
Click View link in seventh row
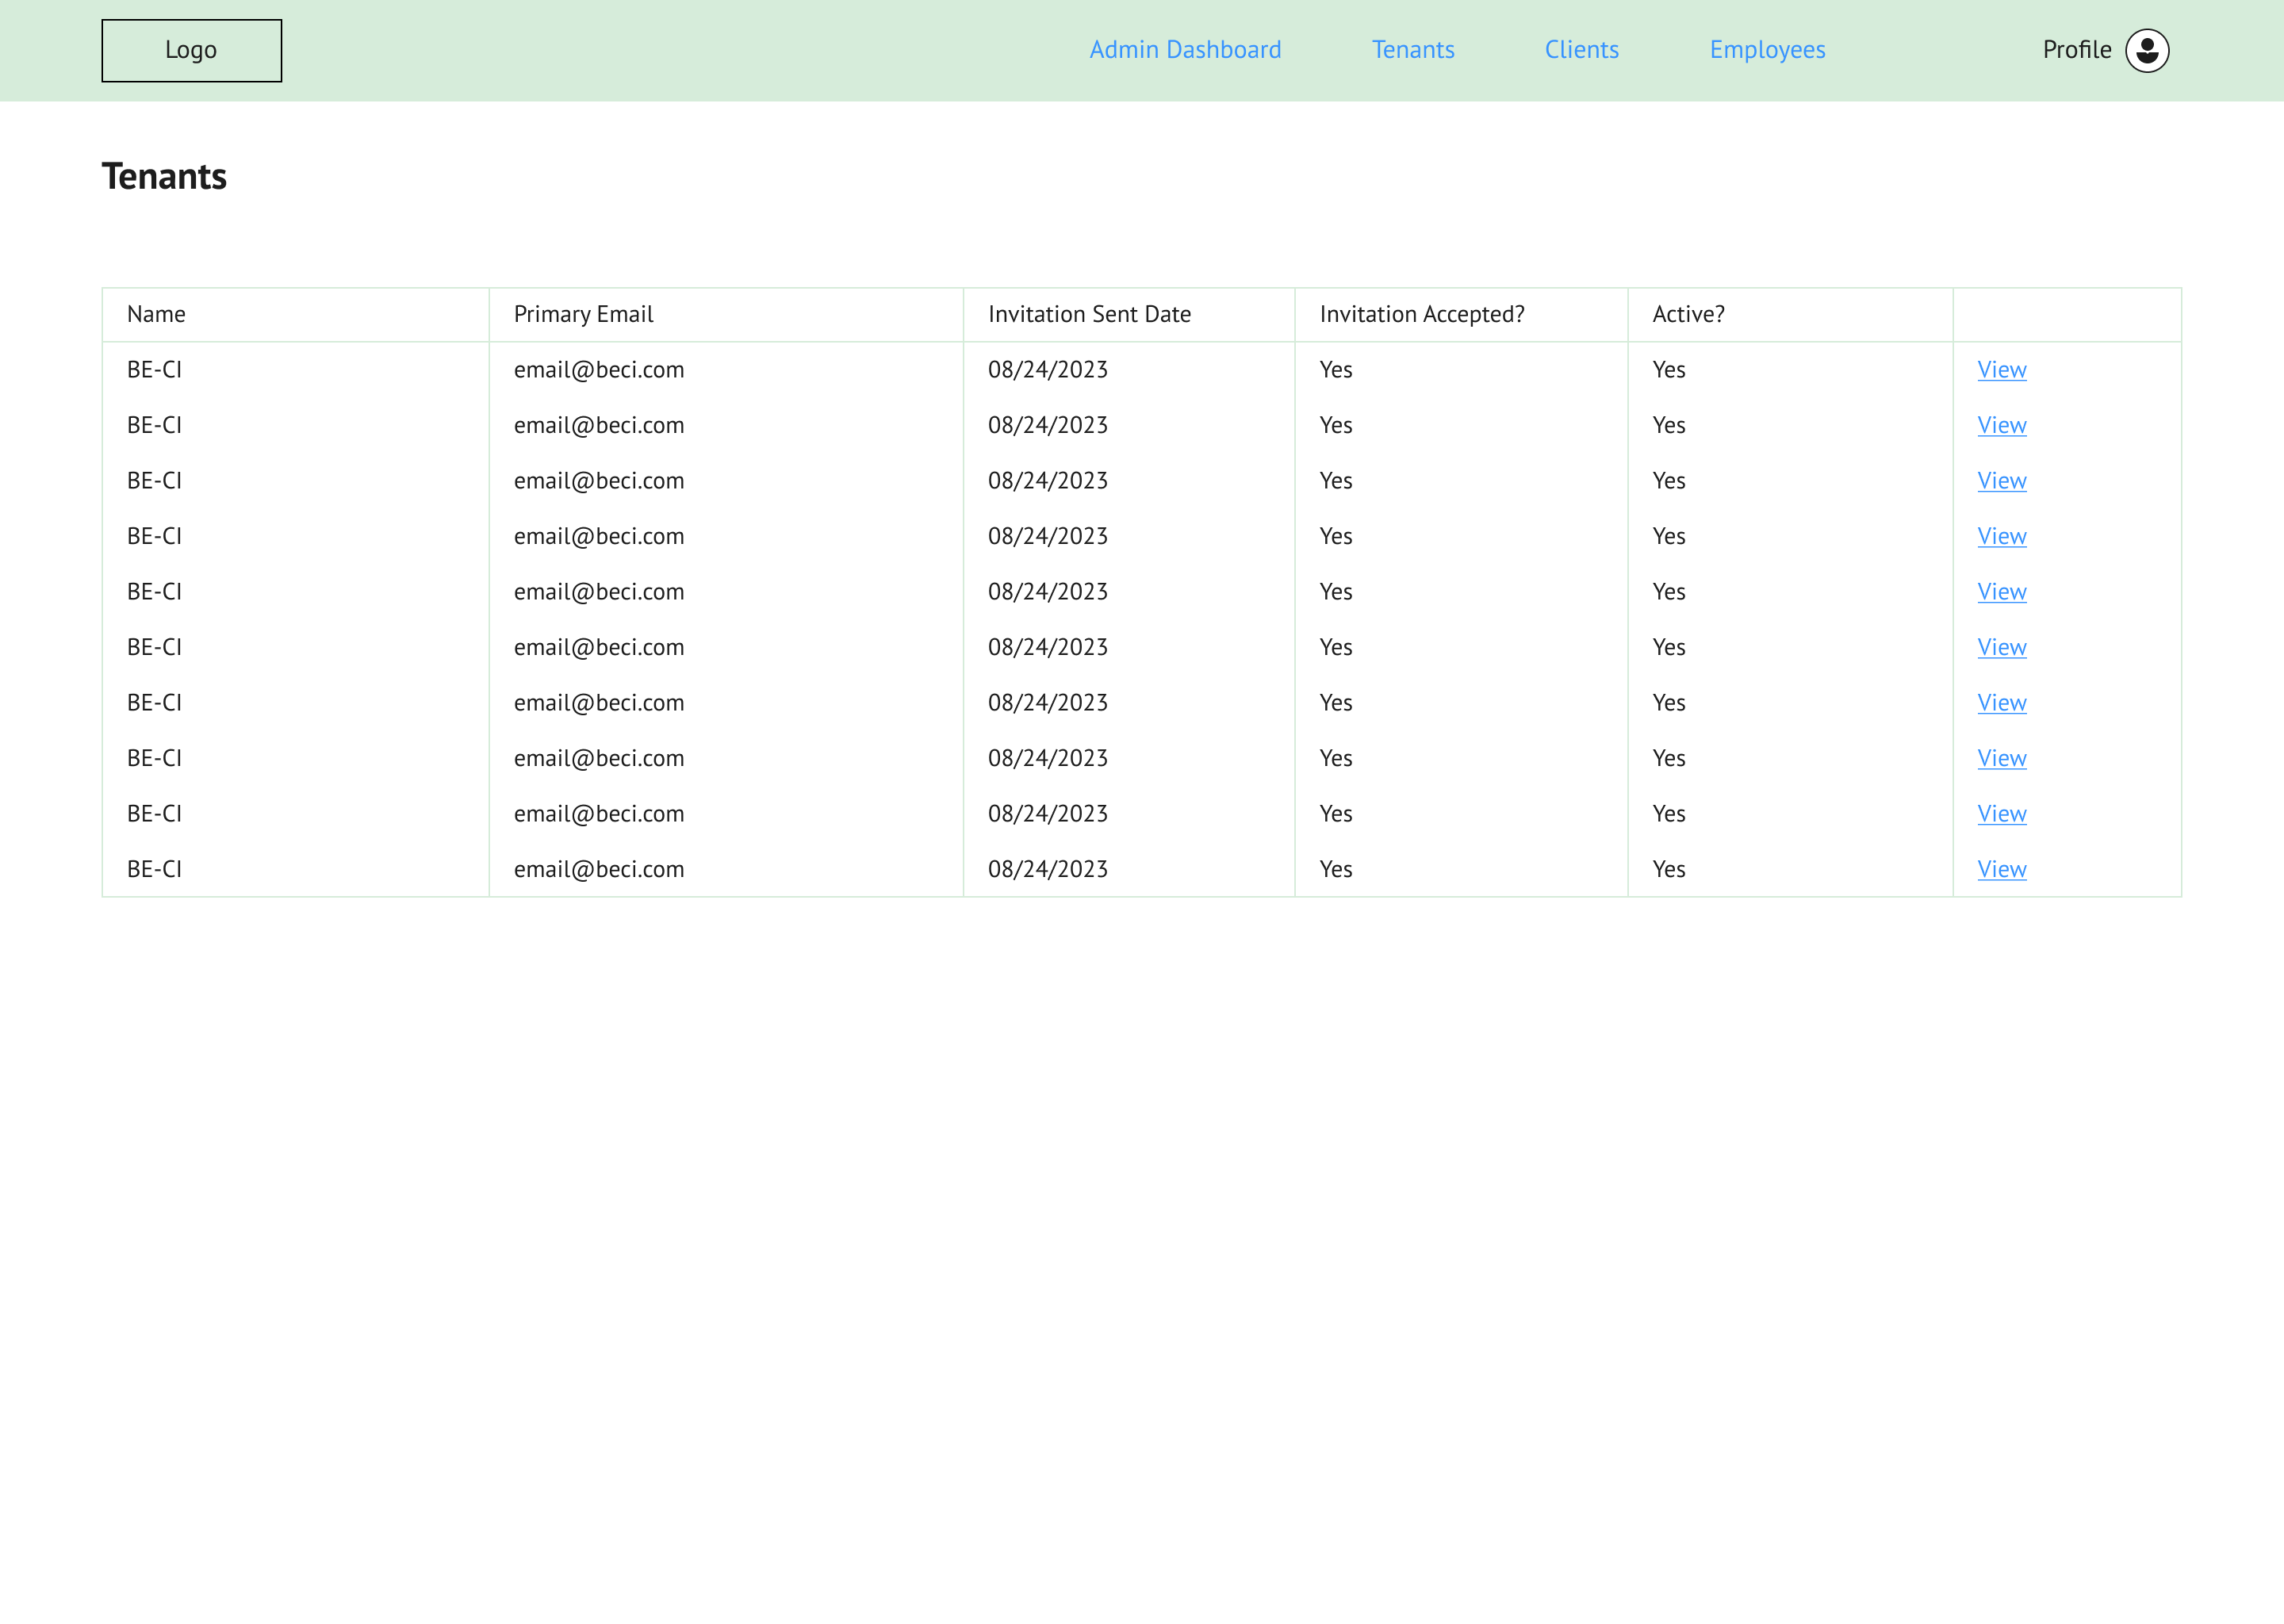tap(2001, 703)
